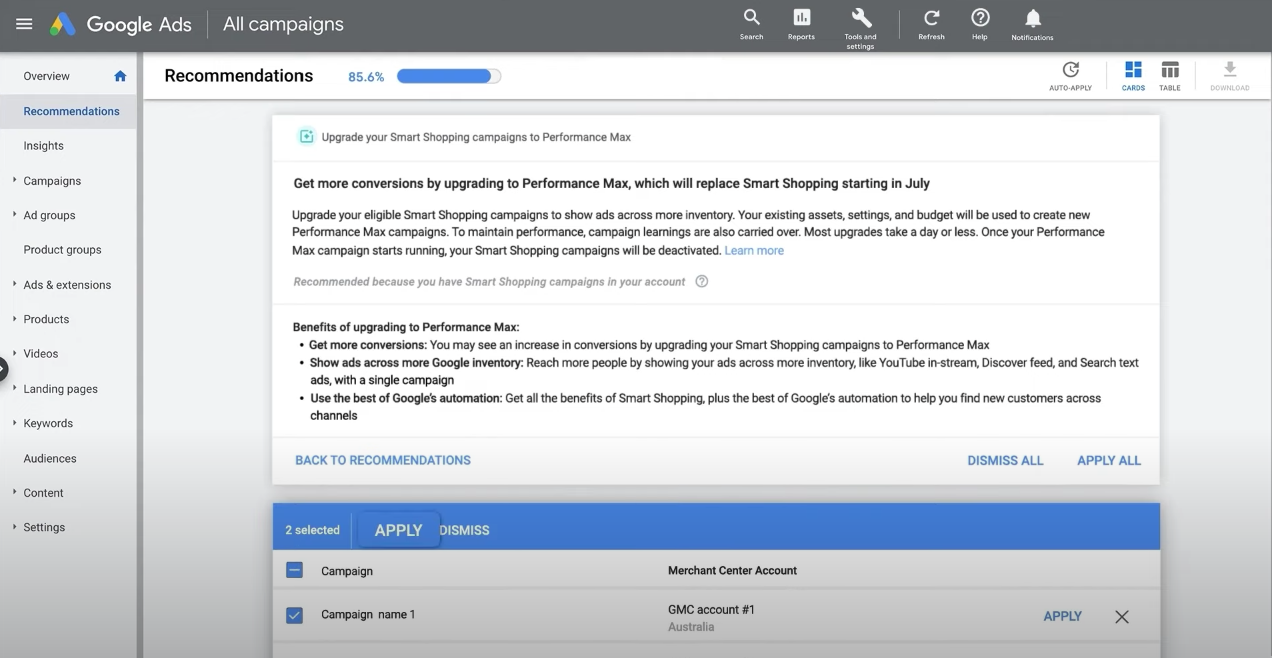Click the 2 selected label

pyautogui.click(x=312, y=530)
